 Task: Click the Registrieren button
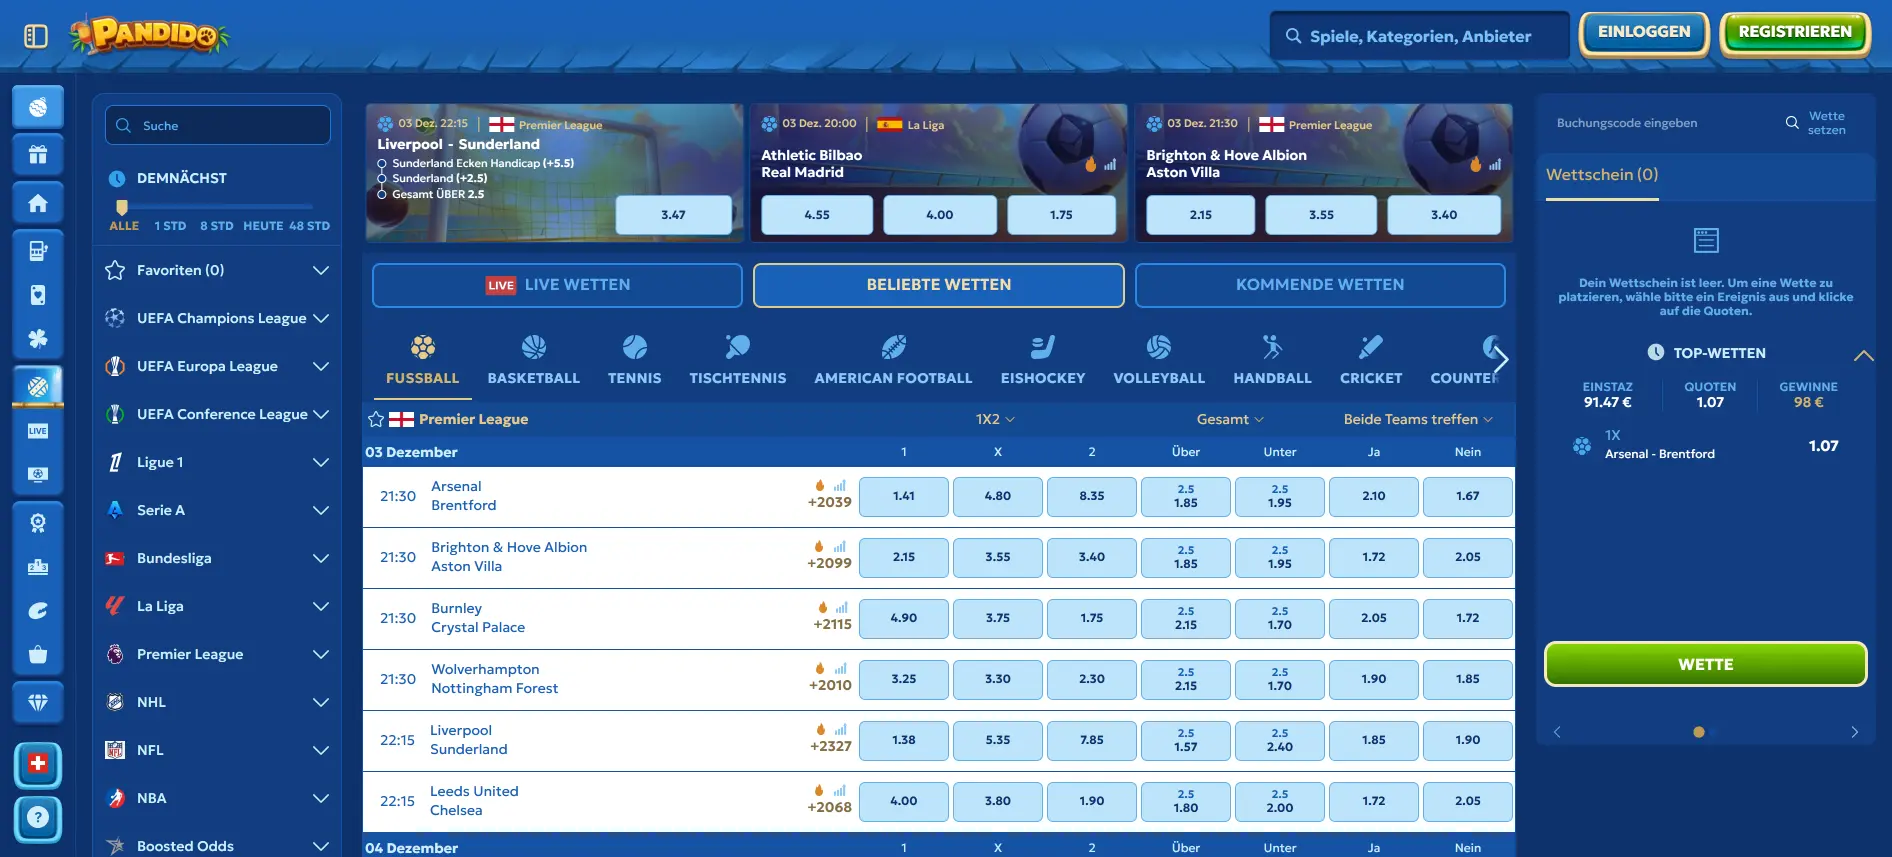[1795, 33]
